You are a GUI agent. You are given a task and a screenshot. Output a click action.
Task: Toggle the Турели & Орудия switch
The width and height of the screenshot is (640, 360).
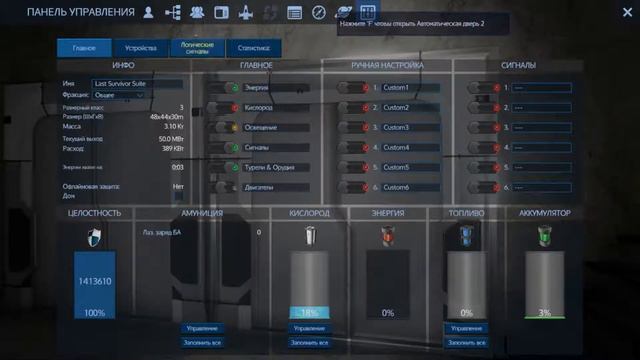pyautogui.click(x=224, y=167)
